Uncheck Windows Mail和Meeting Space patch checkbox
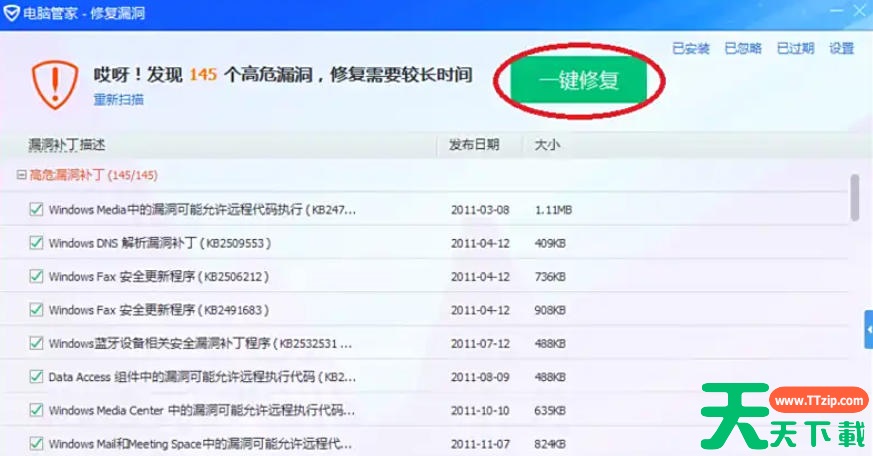Viewport: 873px width, 456px height. [x=36, y=443]
